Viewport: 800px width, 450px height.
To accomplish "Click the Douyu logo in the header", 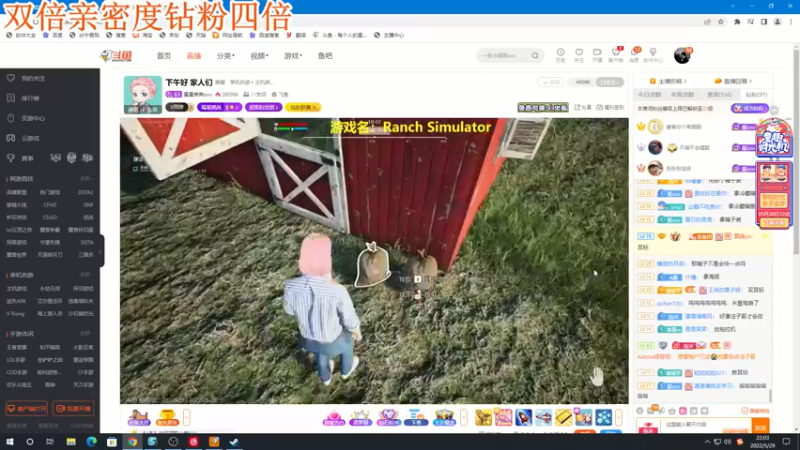I will tap(116, 56).
